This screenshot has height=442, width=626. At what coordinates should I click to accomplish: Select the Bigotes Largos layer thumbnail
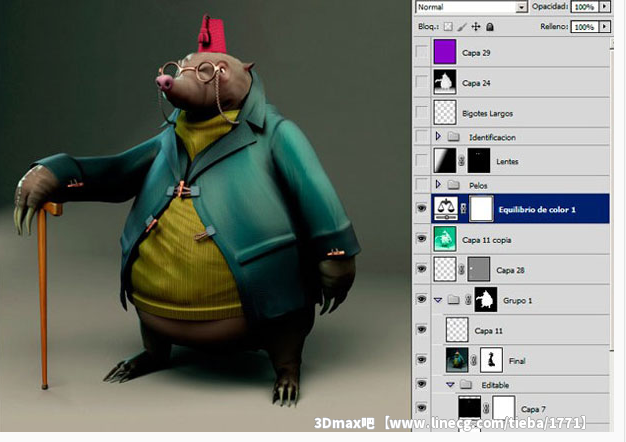tap(445, 112)
